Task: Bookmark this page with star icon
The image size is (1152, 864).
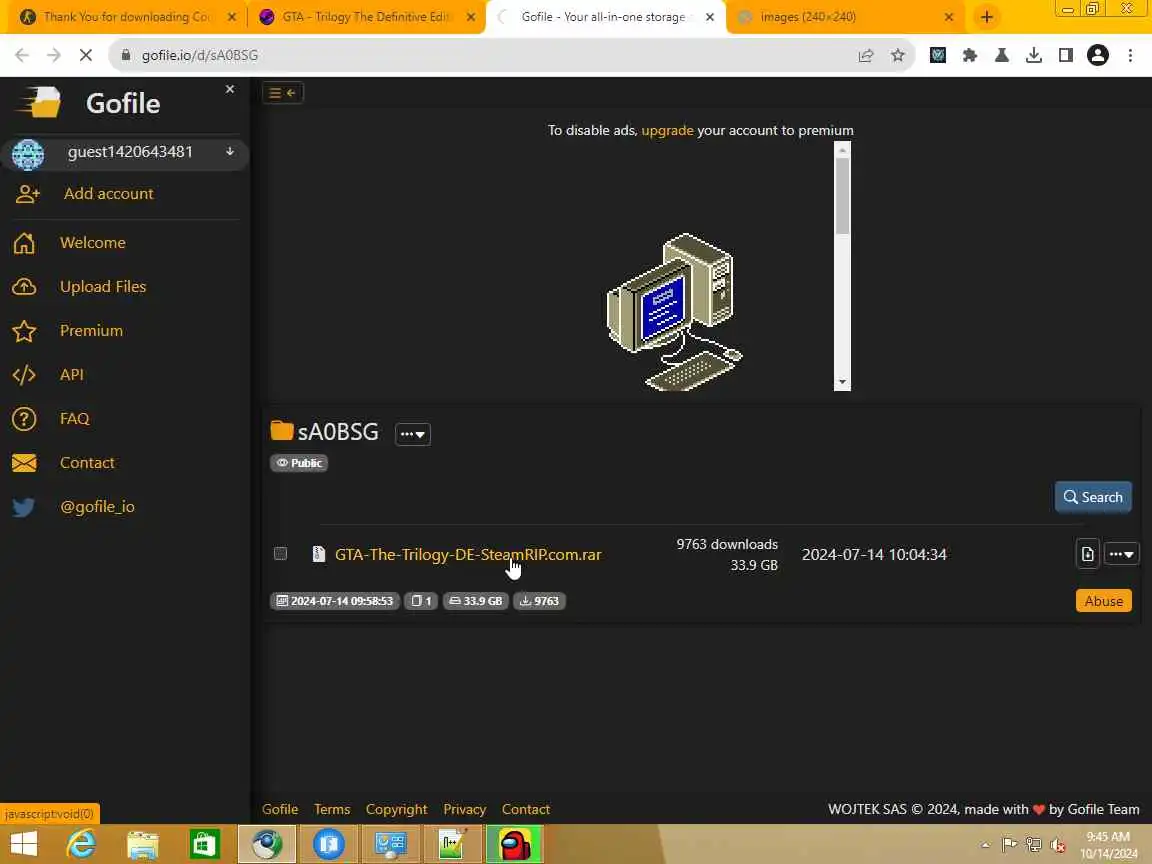Action: pyautogui.click(x=897, y=55)
